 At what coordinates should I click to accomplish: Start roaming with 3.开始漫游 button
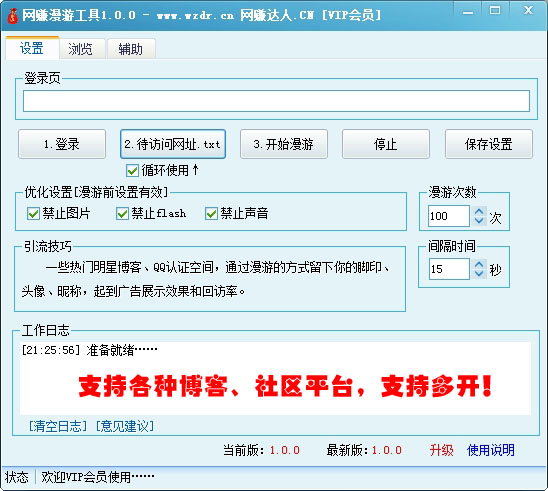(x=283, y=144)
